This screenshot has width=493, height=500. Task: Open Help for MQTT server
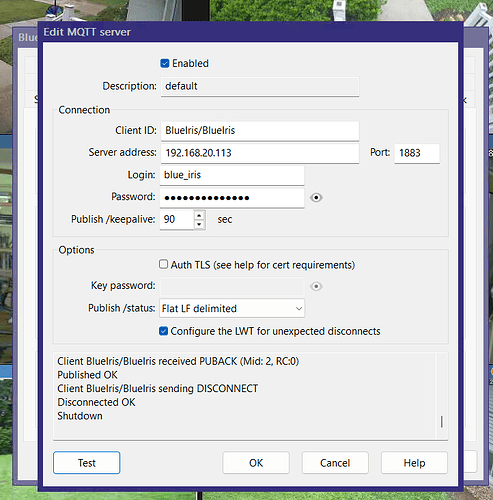point(414,463)
